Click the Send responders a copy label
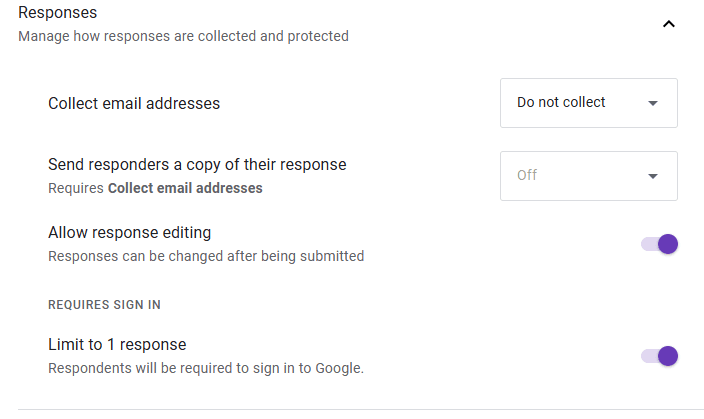Screen dimensions: 704x419 click(197, 164)
